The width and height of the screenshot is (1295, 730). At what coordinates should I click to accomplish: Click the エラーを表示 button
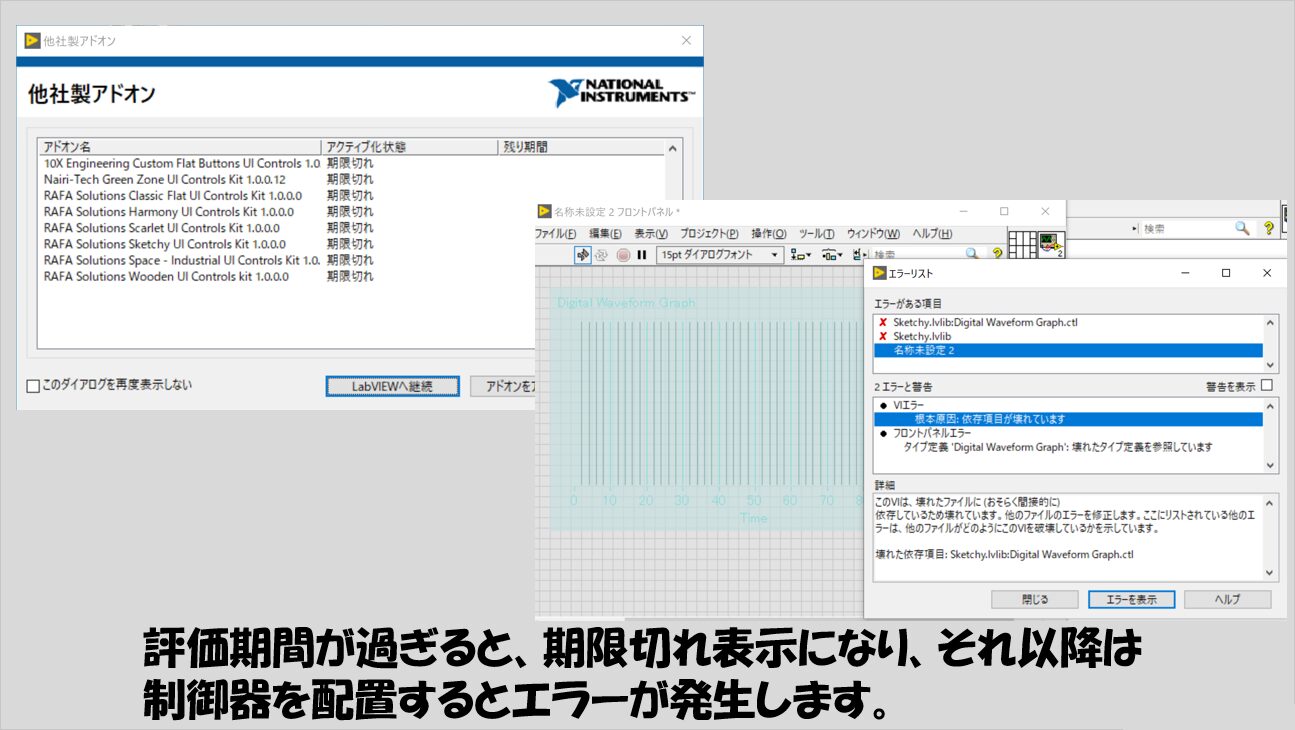[1131, 599]
